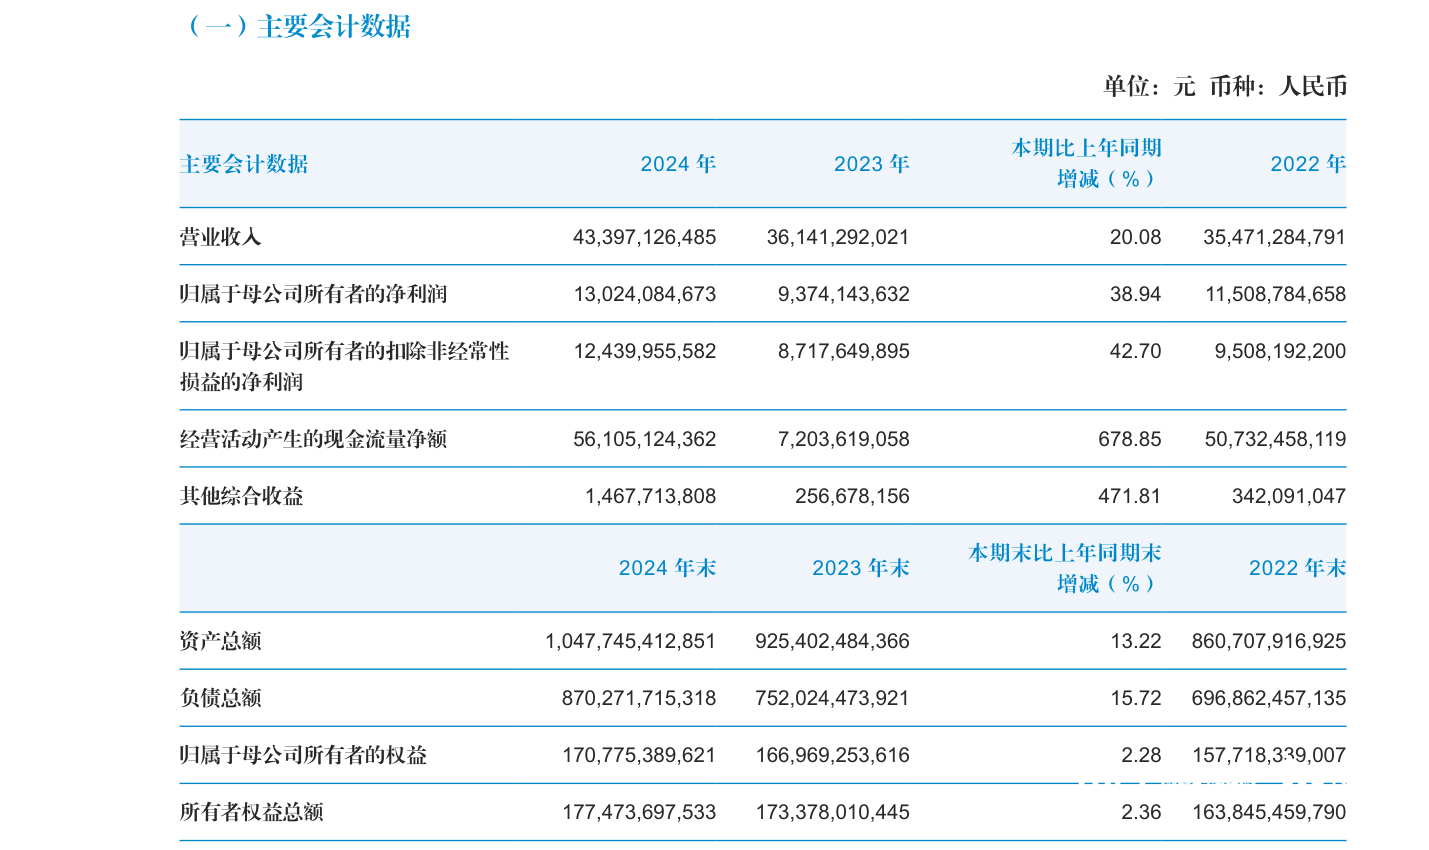Click the 所有者权益总额 row label
This screenshot has height=850, width=1429.
[x=251, y=812]
